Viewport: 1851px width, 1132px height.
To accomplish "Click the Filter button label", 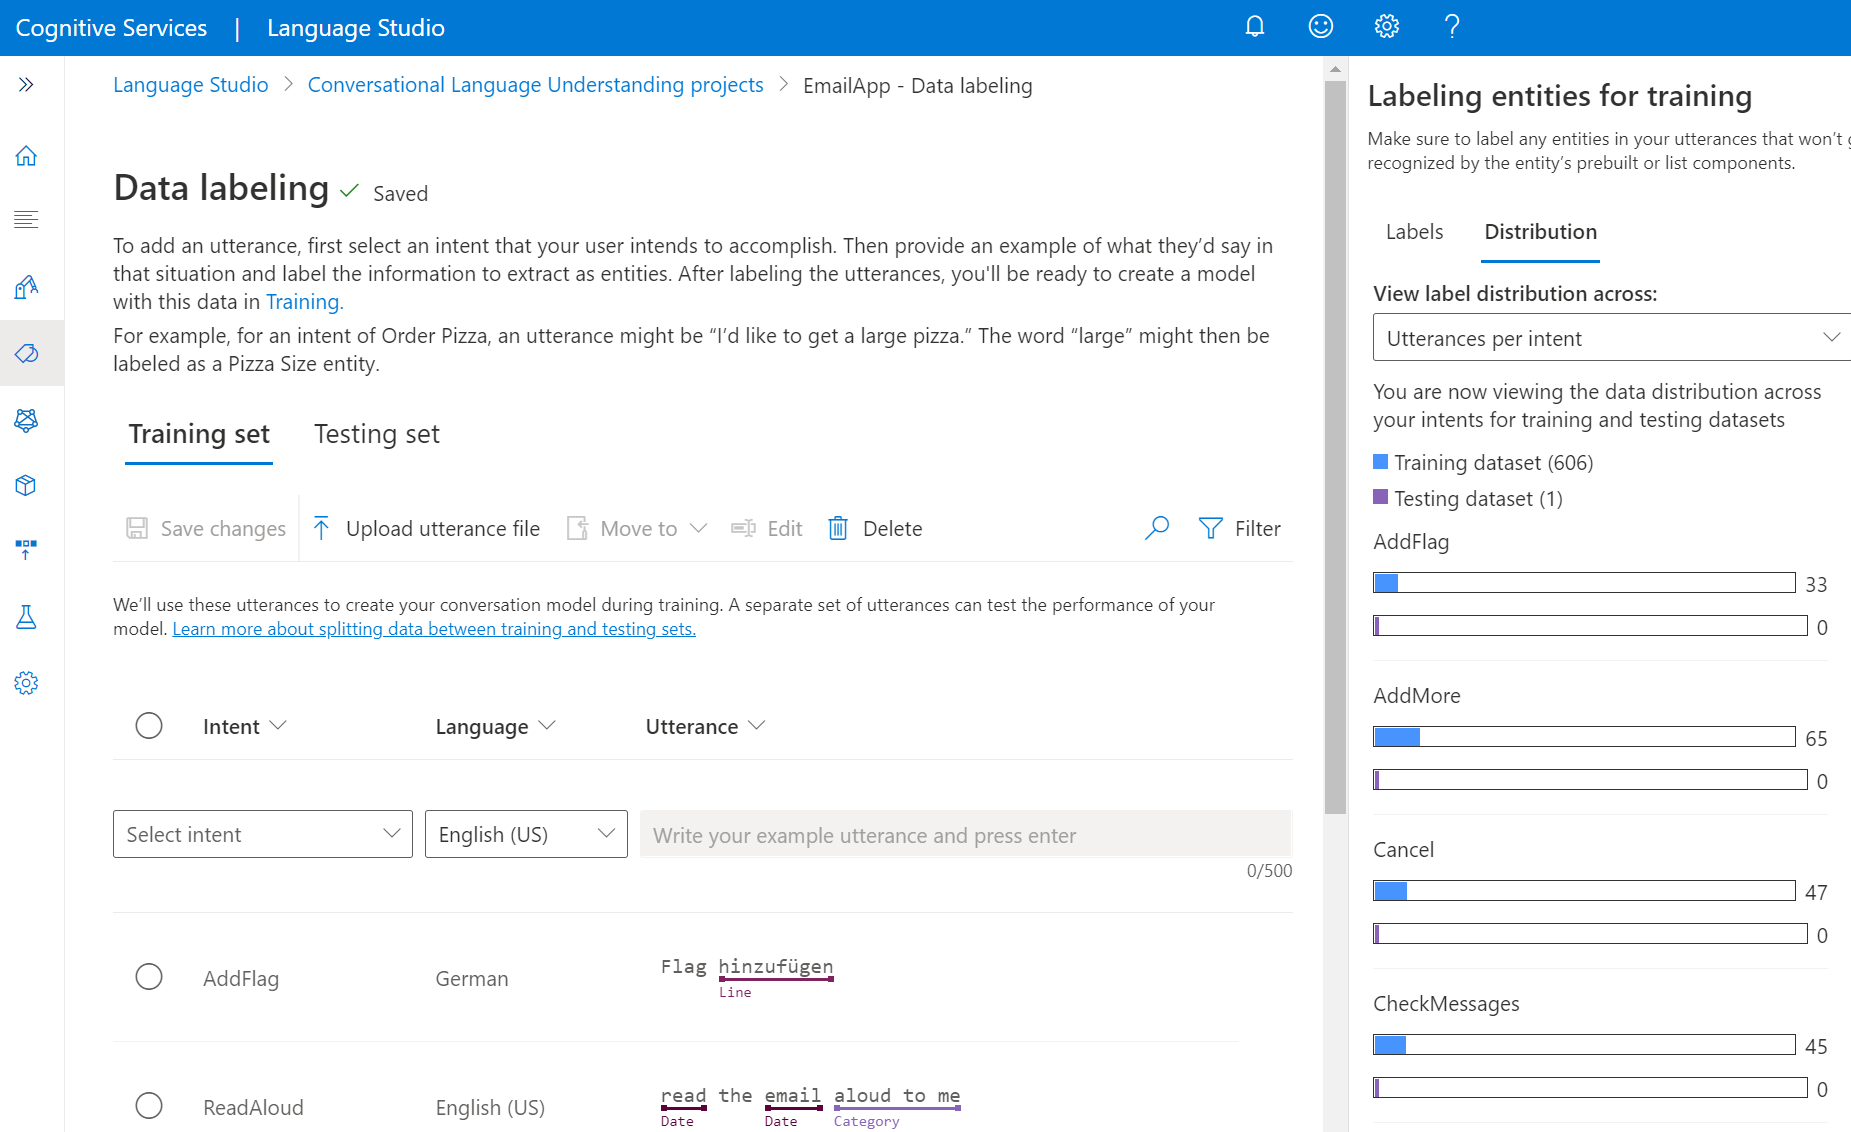I will tap(1258, 528).
